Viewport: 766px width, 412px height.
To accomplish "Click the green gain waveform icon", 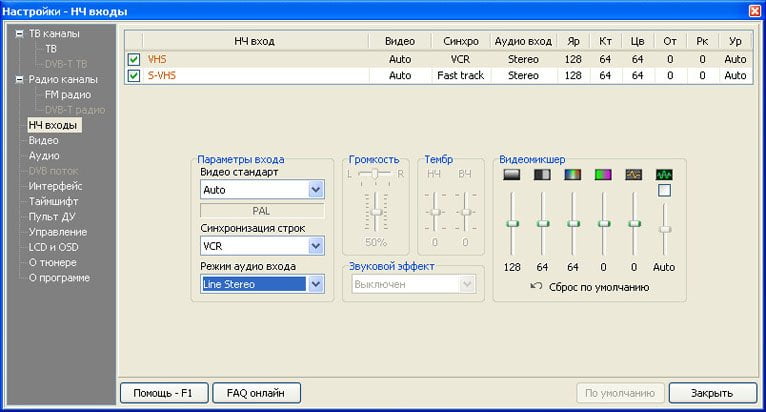I will tap(664, 174).
